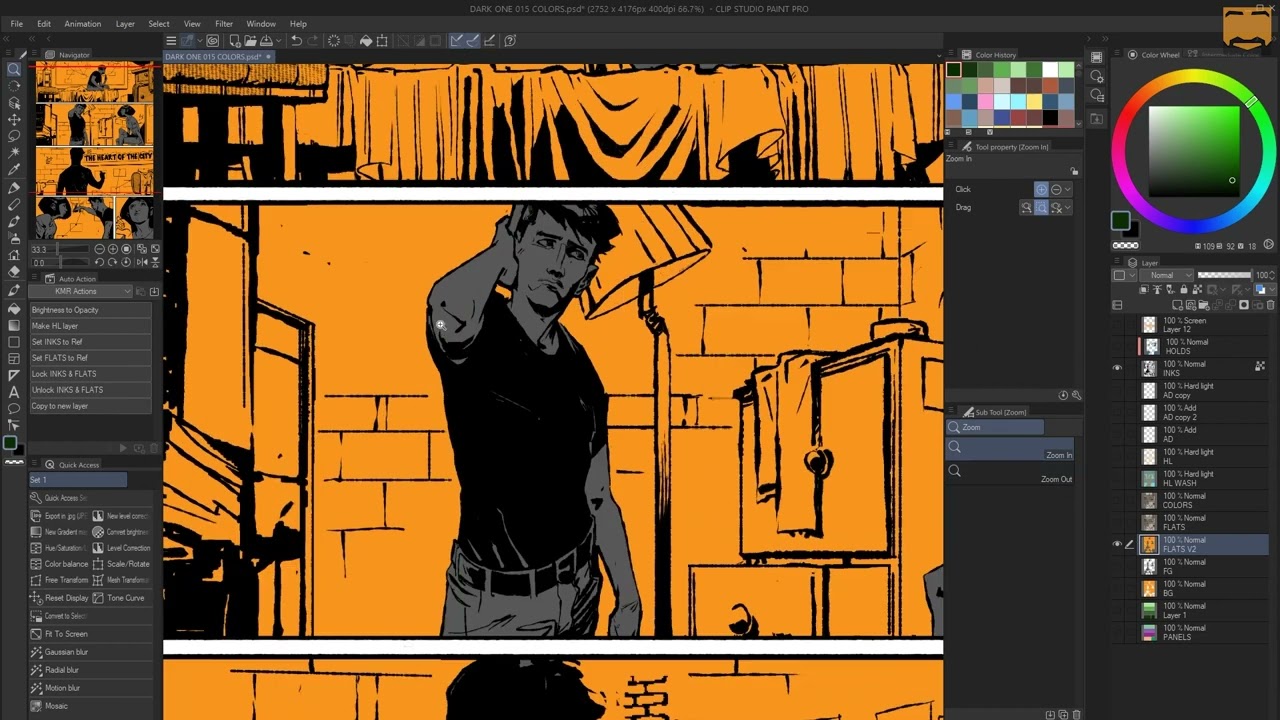
Task: Run the Lock INKS & FLATS action
Action: point(91,374)
